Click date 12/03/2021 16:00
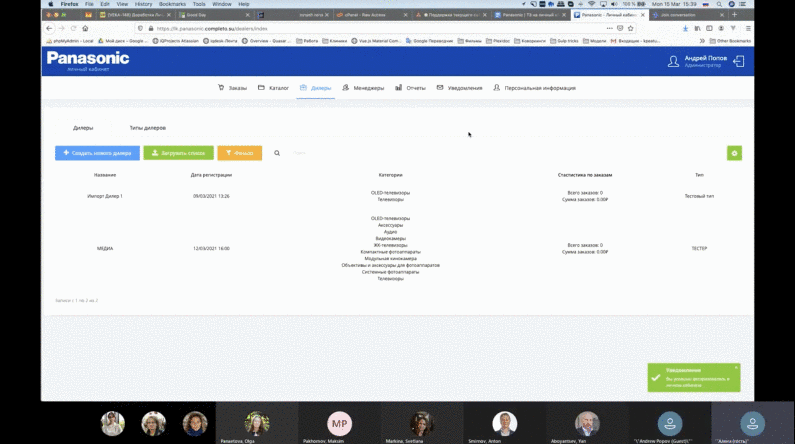Viewport: 795px width, 444px height. pyautogui.click(x=211, y=248)
